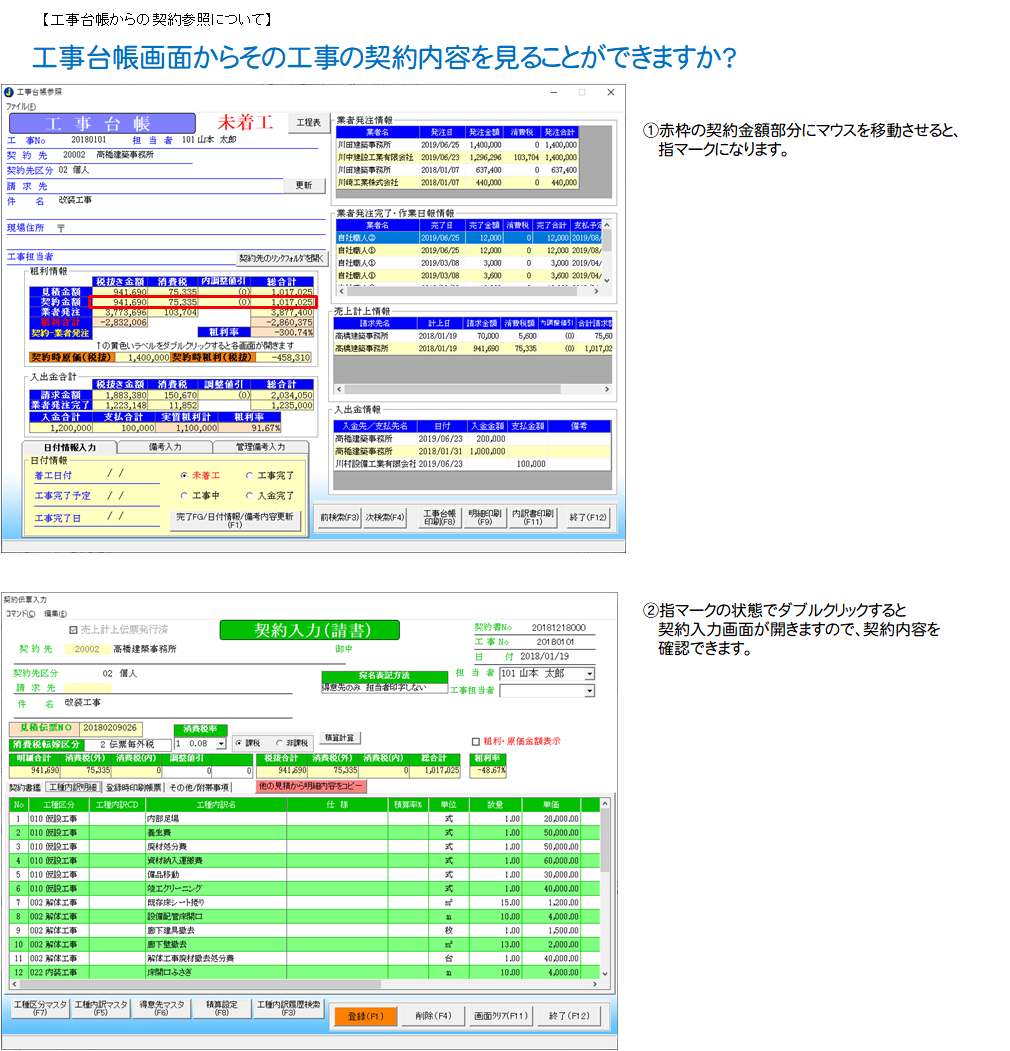Choose the 入金完了 radio option
The height and width of the screenshot is (1051, 1010).
point(250,495)
